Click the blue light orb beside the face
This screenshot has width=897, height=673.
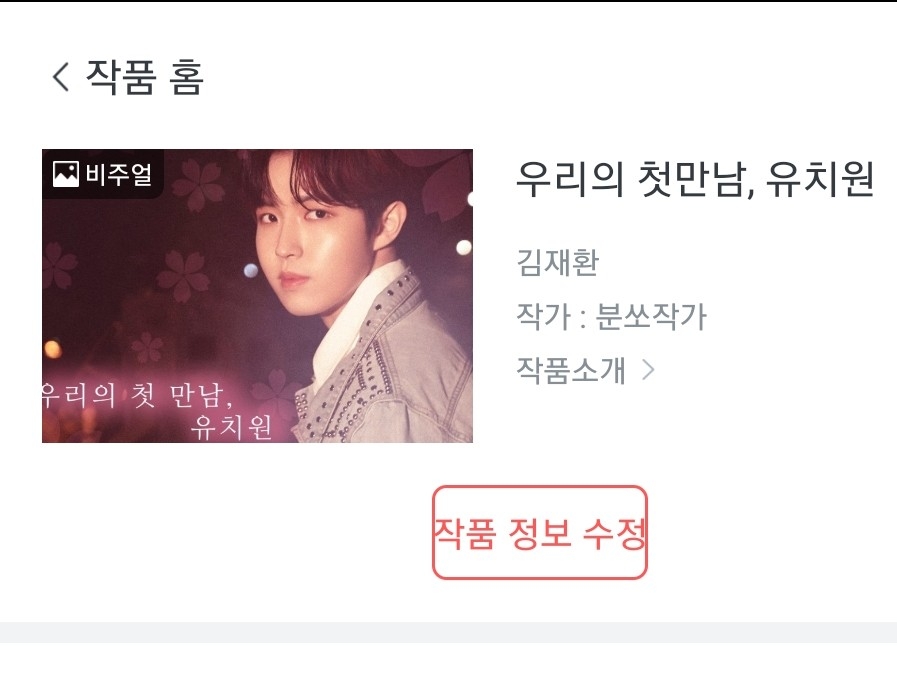coord(251,271)
